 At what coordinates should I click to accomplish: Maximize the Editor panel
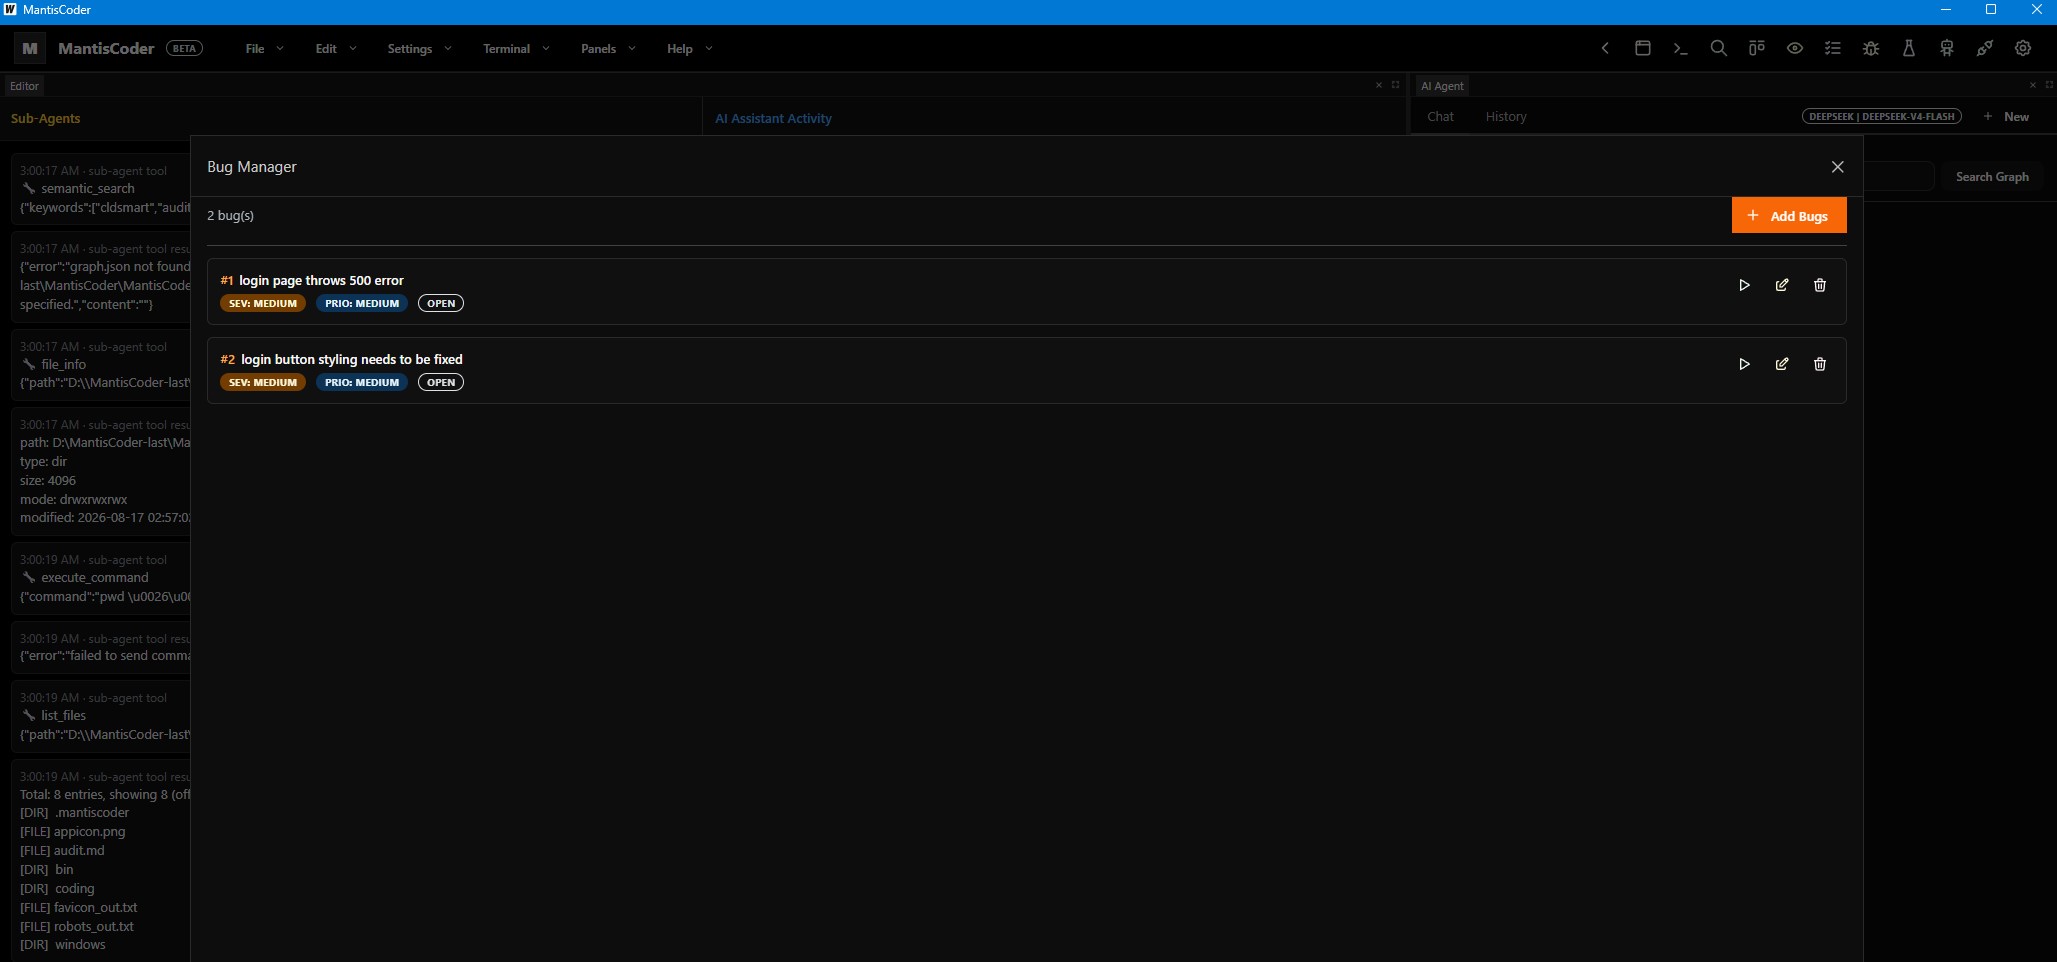[1395, 85]
